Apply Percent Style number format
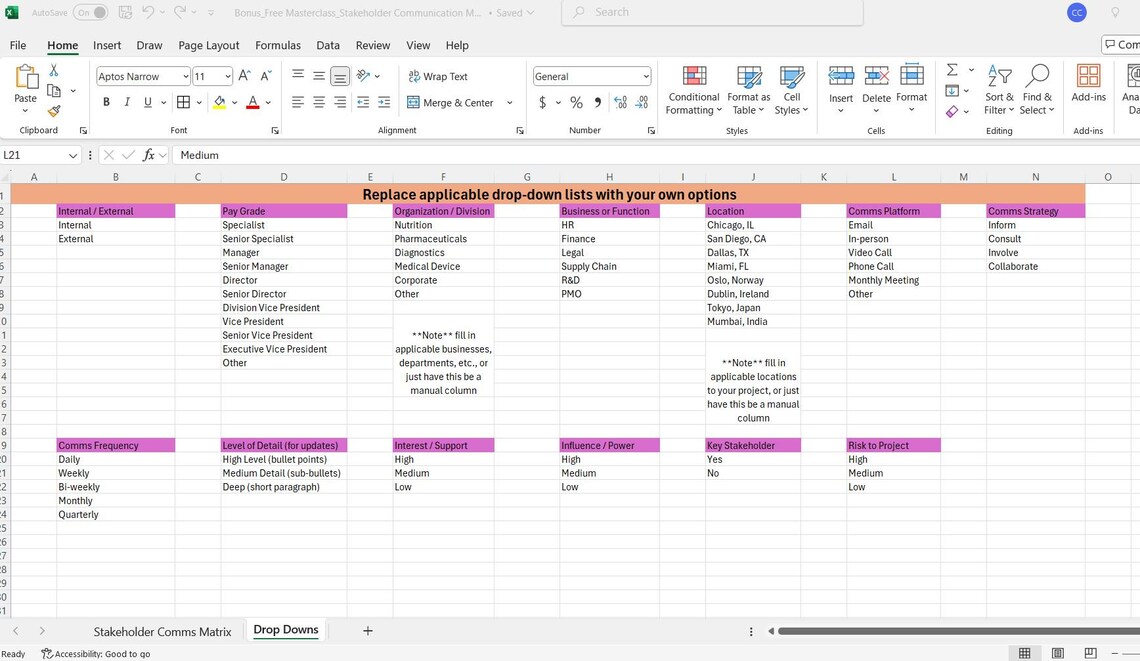Image resolution: width=1140 pixels, height=661 pixels. click(576, 102)
